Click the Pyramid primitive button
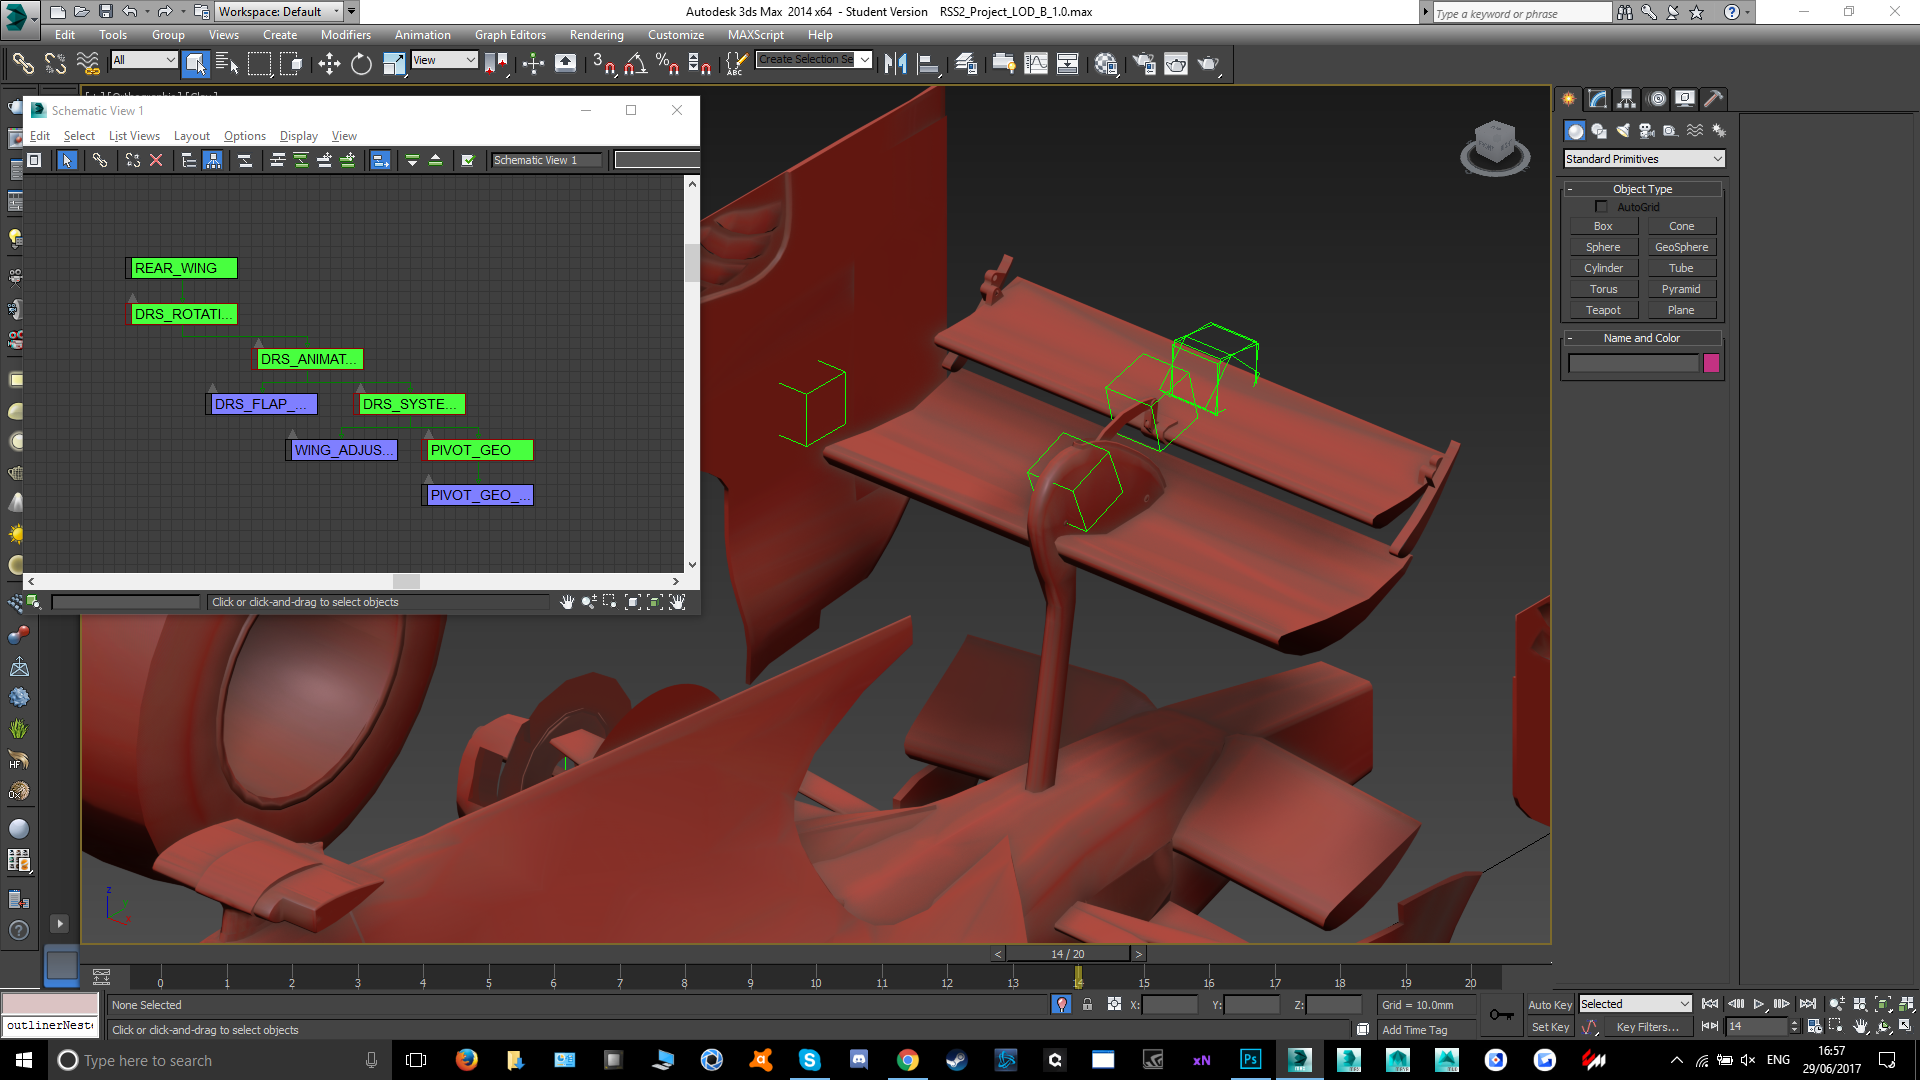 [1681, 290]
